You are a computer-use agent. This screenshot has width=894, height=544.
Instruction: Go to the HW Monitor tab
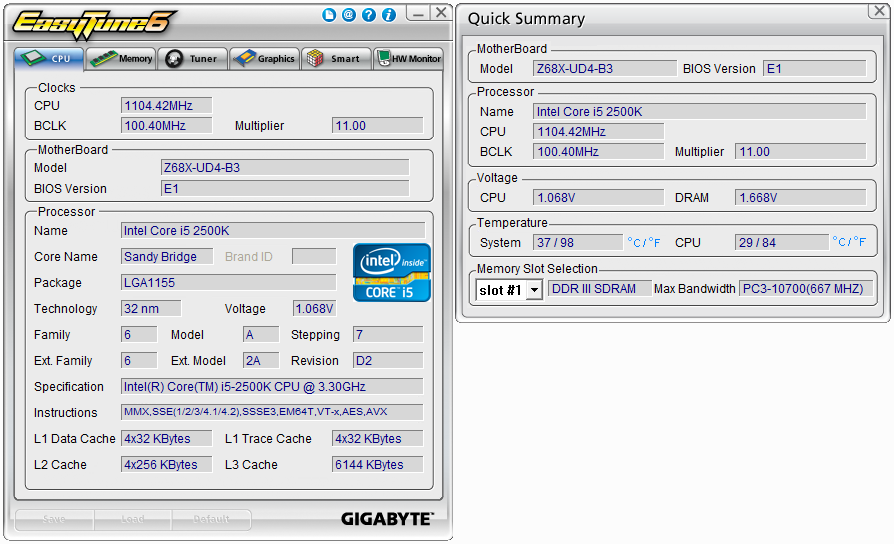pyautogui.click(x=408, y=59)
